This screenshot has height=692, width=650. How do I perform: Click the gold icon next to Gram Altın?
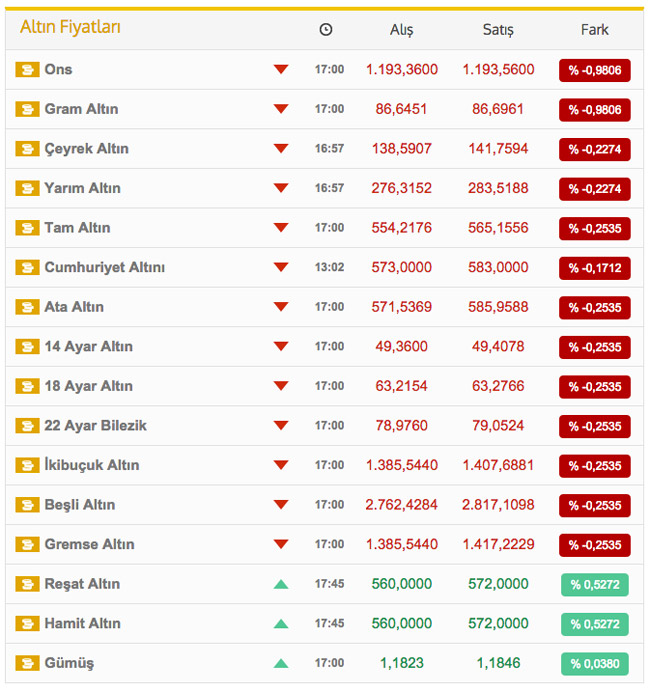(x=27, y=109)
